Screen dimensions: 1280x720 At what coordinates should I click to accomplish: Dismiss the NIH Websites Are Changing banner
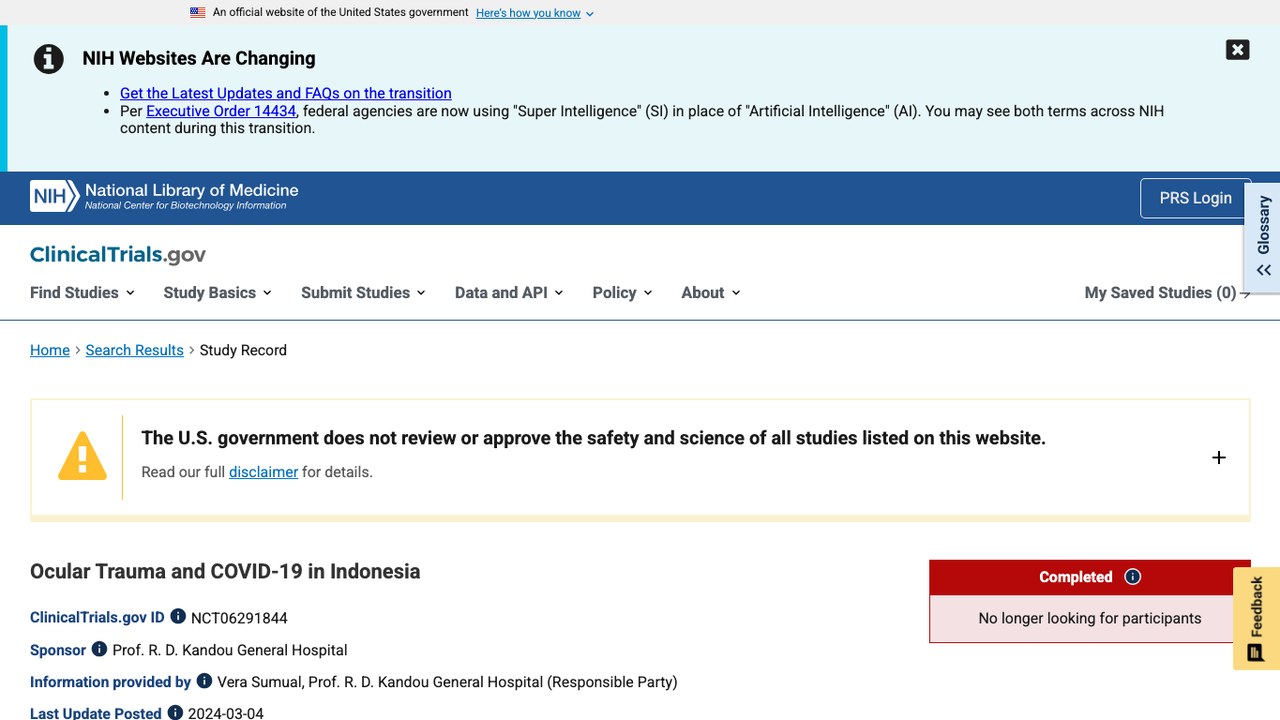1237,50
